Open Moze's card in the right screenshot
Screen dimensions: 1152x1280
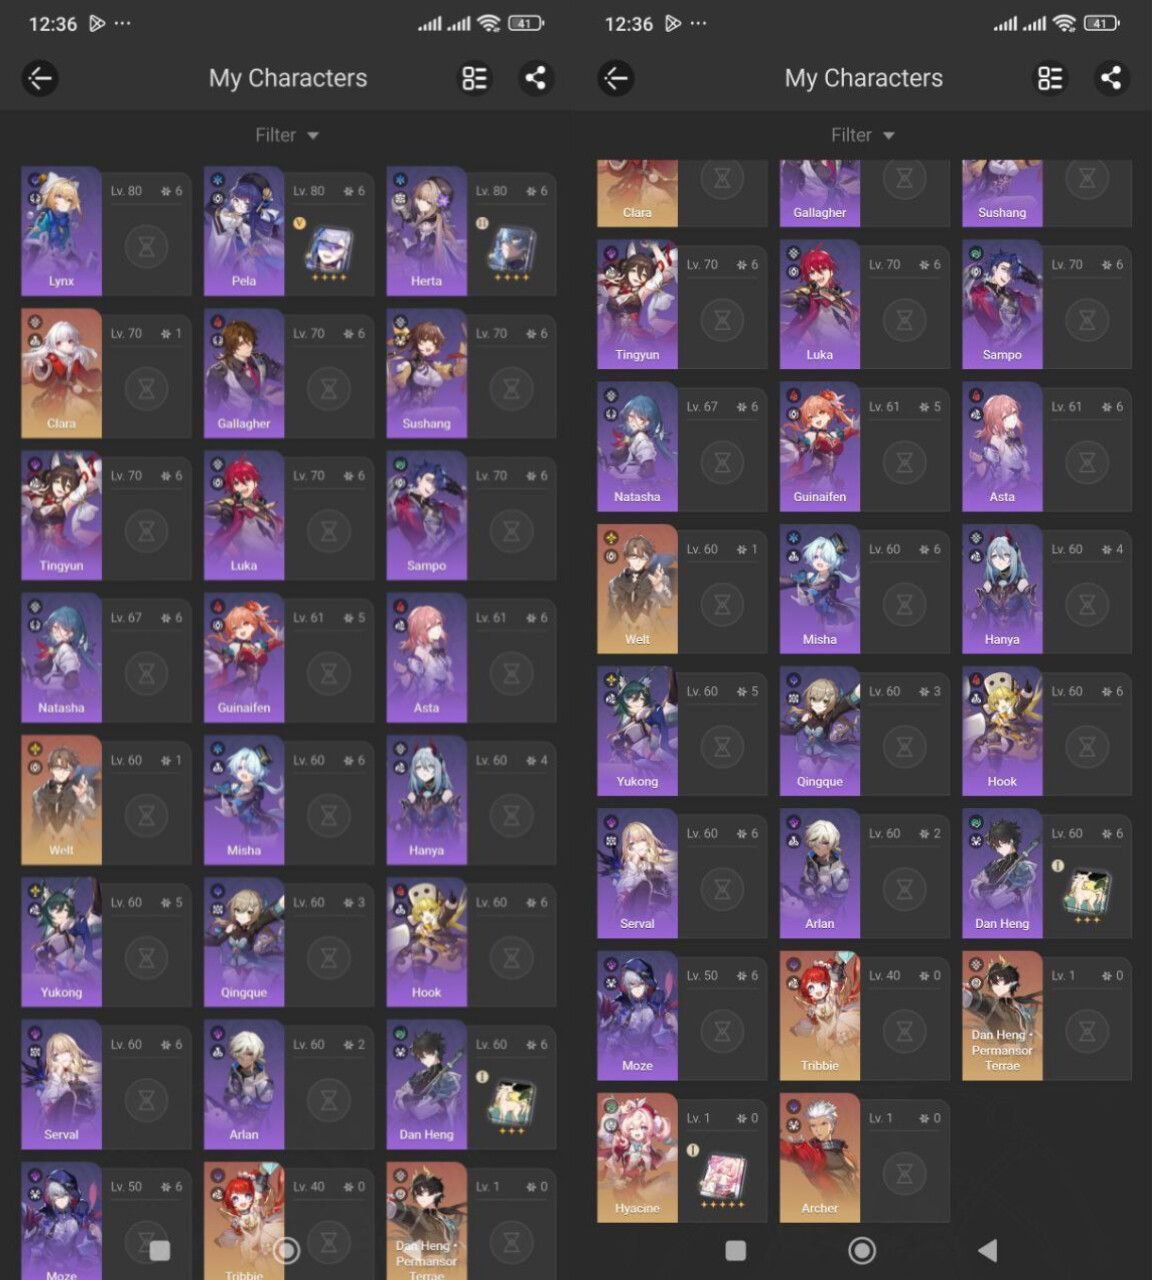(682, 1015)
